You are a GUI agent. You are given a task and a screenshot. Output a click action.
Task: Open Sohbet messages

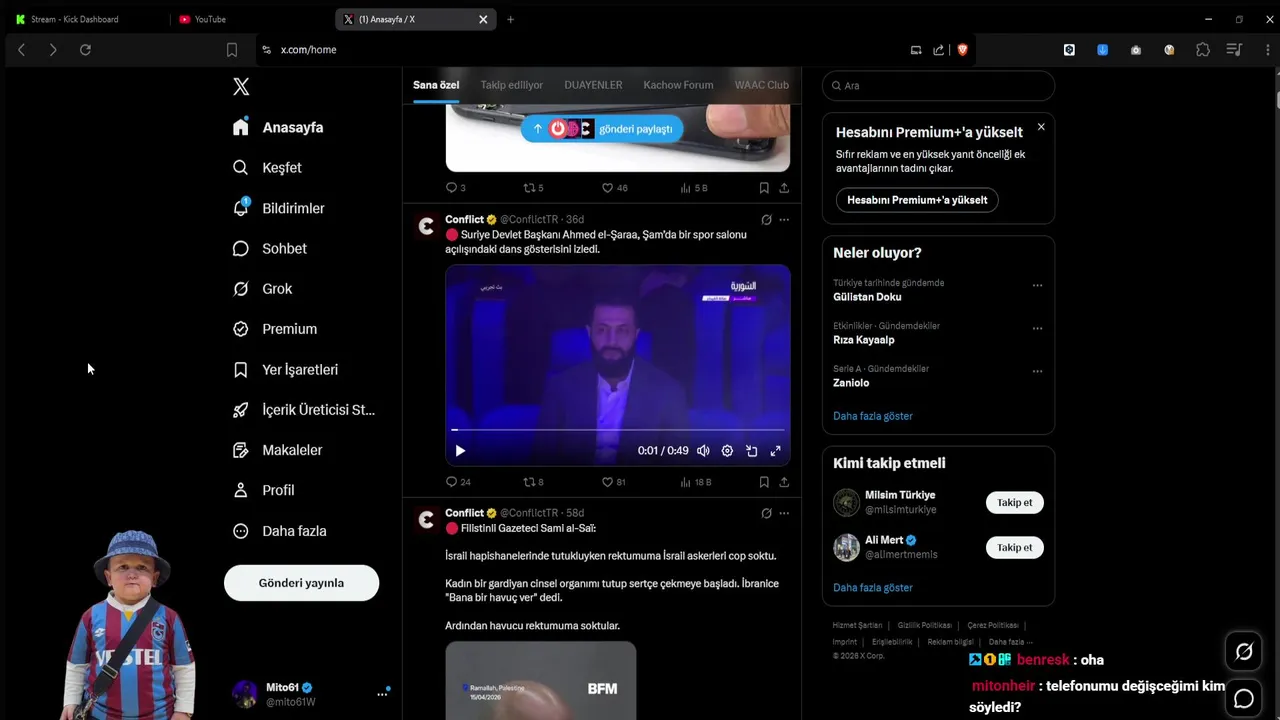click(x=270, y=248)
